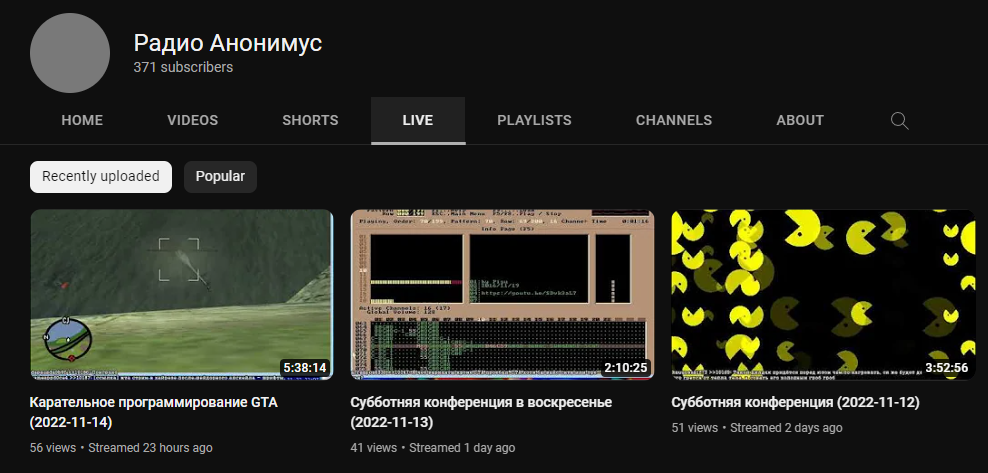Open the Pac-Man stream thumbnail
Screen dimensions: 988x473
823,294
